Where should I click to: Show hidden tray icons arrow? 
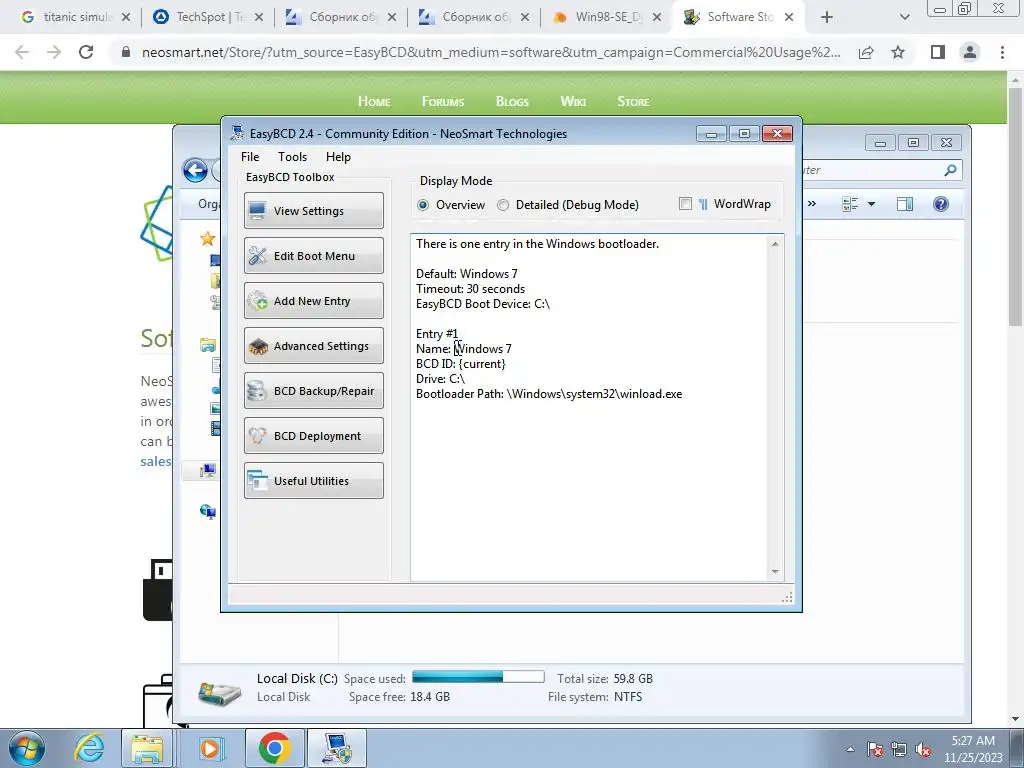850,750
